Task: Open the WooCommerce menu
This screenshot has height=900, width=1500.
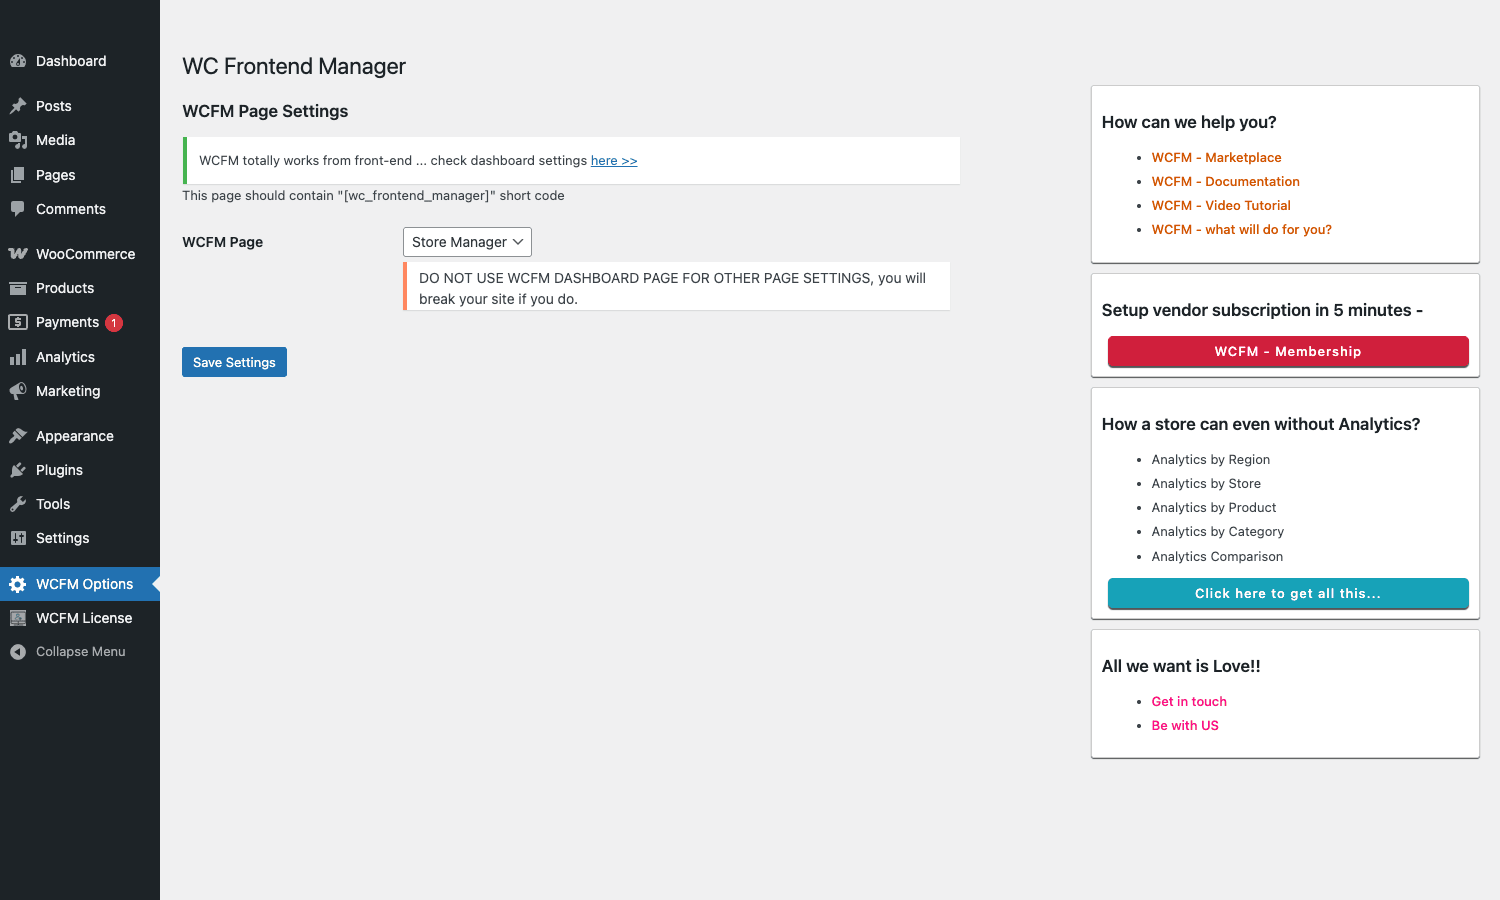Action: [80, 254]
